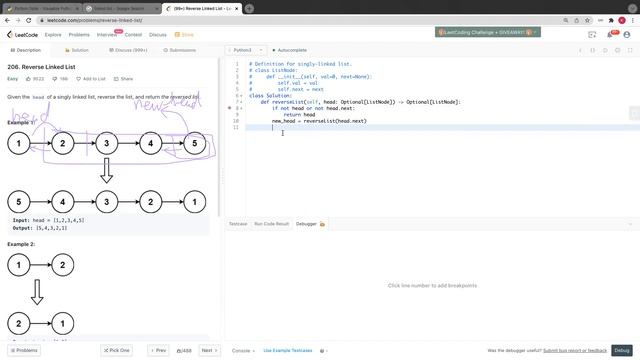Click the share page icon in address bar
The image size is (640, 360).
click(576, 20)
